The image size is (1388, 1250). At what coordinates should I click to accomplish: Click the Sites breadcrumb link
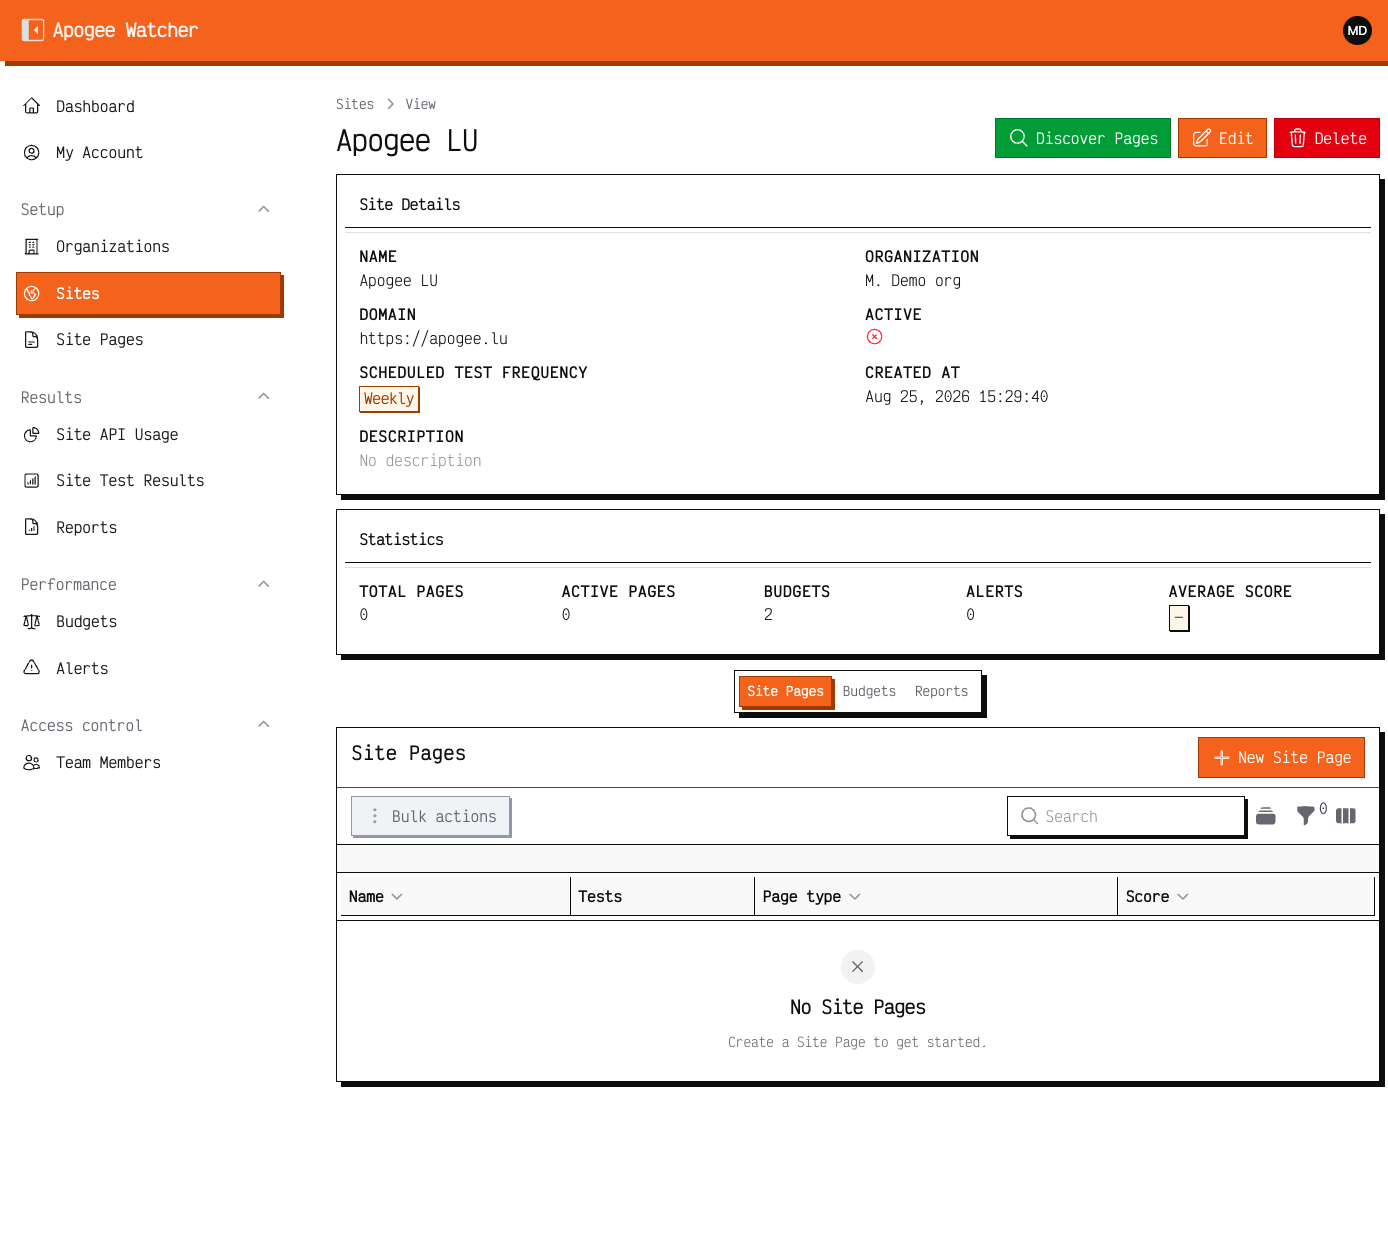[355, 104]
